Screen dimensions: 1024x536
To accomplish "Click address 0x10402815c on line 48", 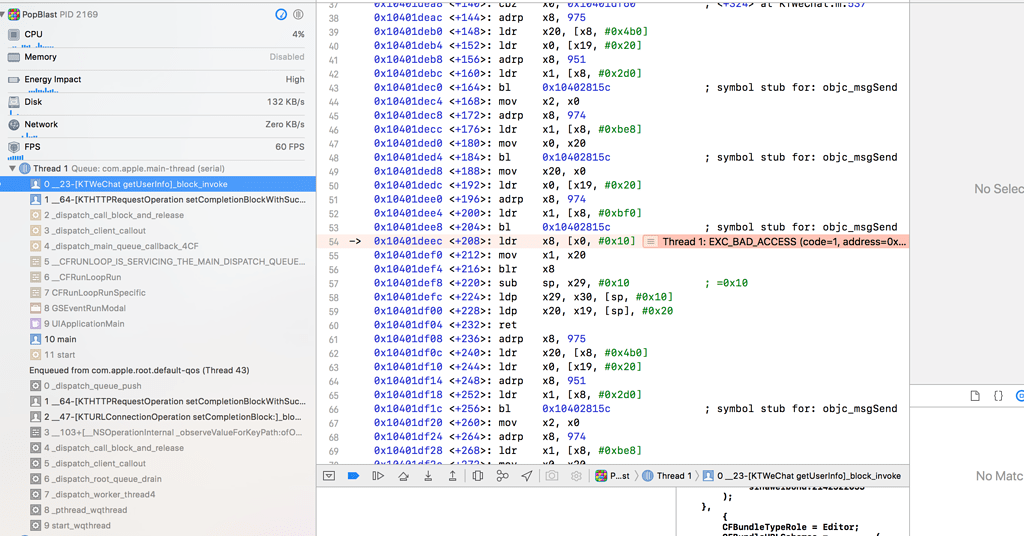I will click(576, 157).
